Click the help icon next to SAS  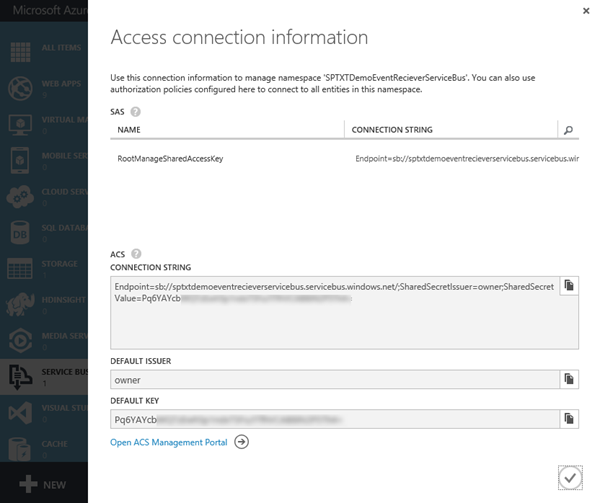pyautogui.click(x=135, y=112)
